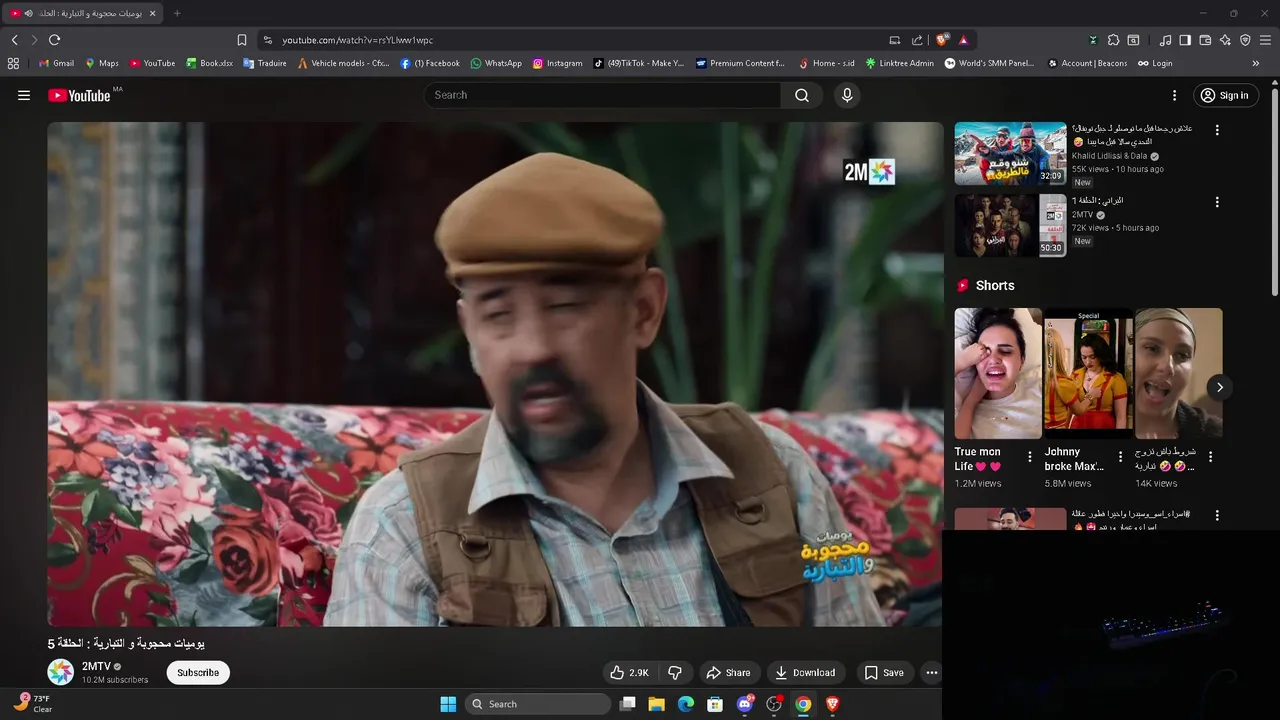Open the YouTube guide hamburger menu
This screenshot has height=720, width=1280.
[24, 95]
